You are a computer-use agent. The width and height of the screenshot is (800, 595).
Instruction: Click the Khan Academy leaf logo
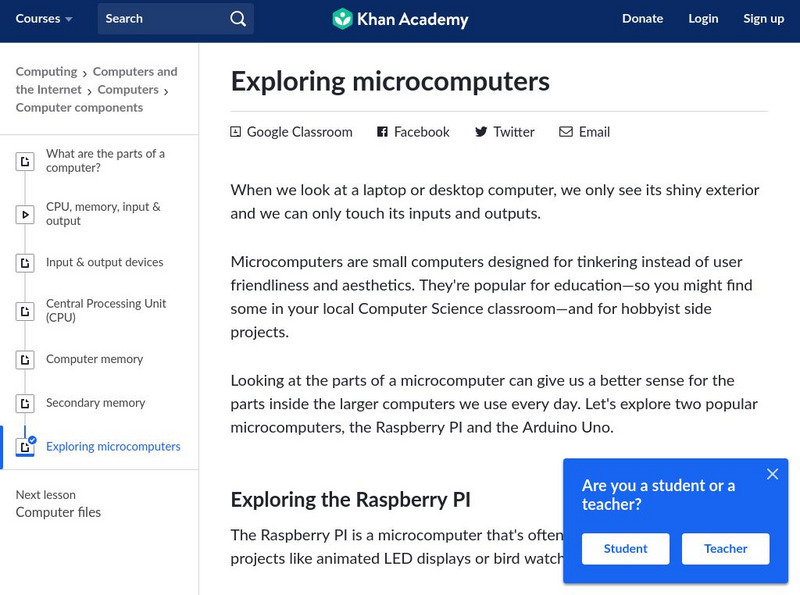(x=343, y=18)
